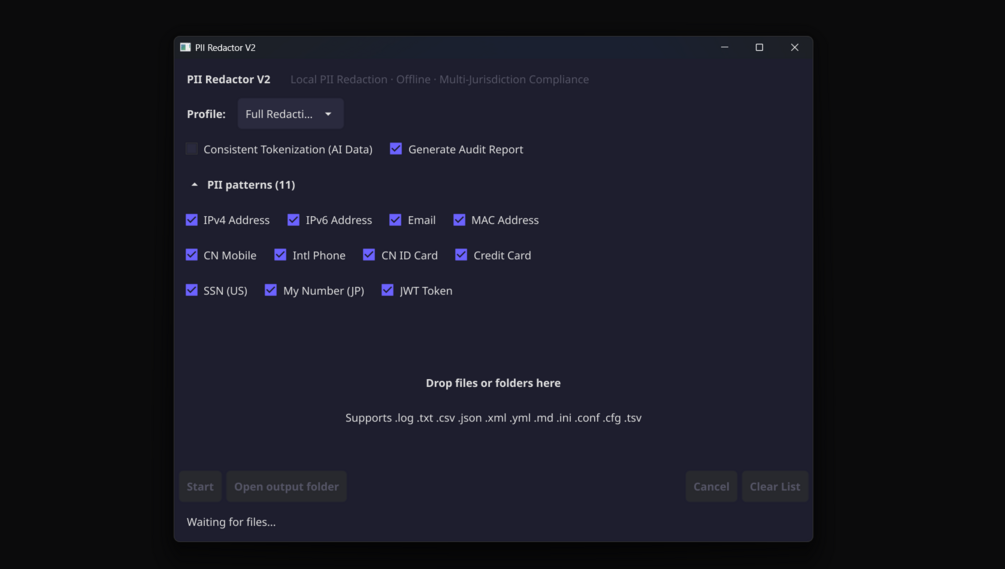1005x569 pixels.
Task: Click the Clear List button
Action: coord(774,487)
